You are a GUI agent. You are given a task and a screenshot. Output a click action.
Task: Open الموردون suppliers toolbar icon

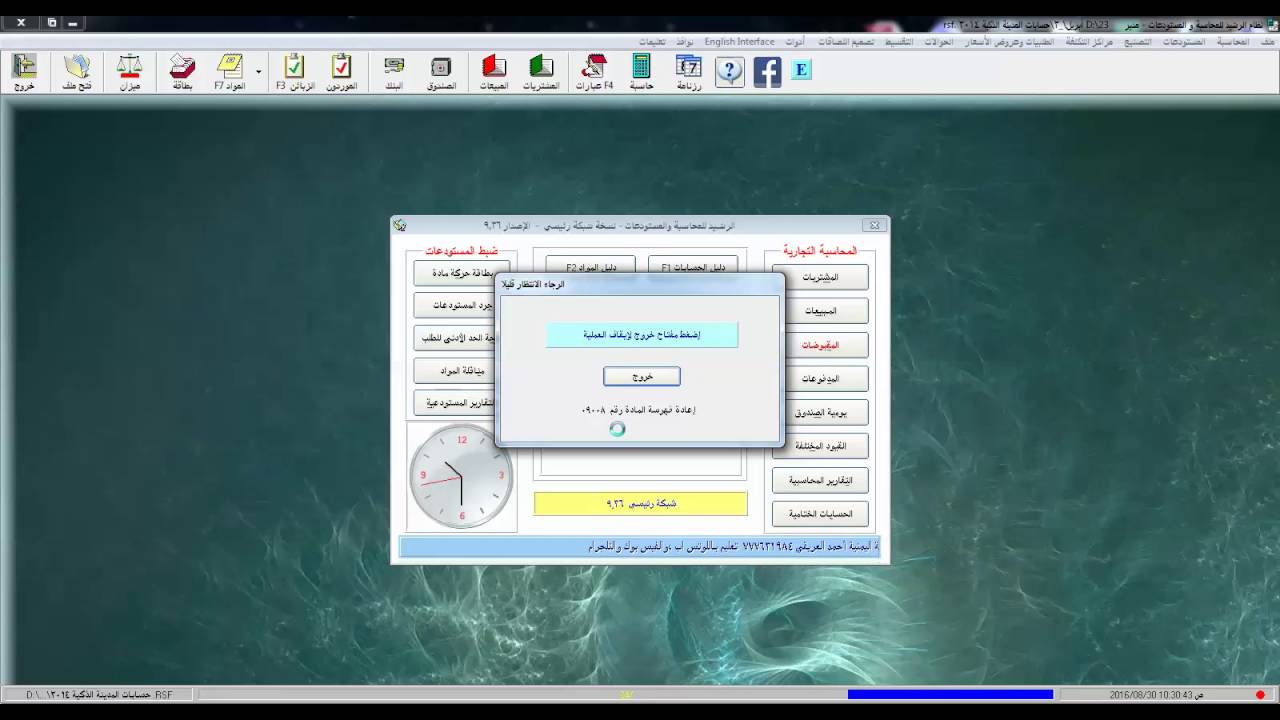point(342,72)
